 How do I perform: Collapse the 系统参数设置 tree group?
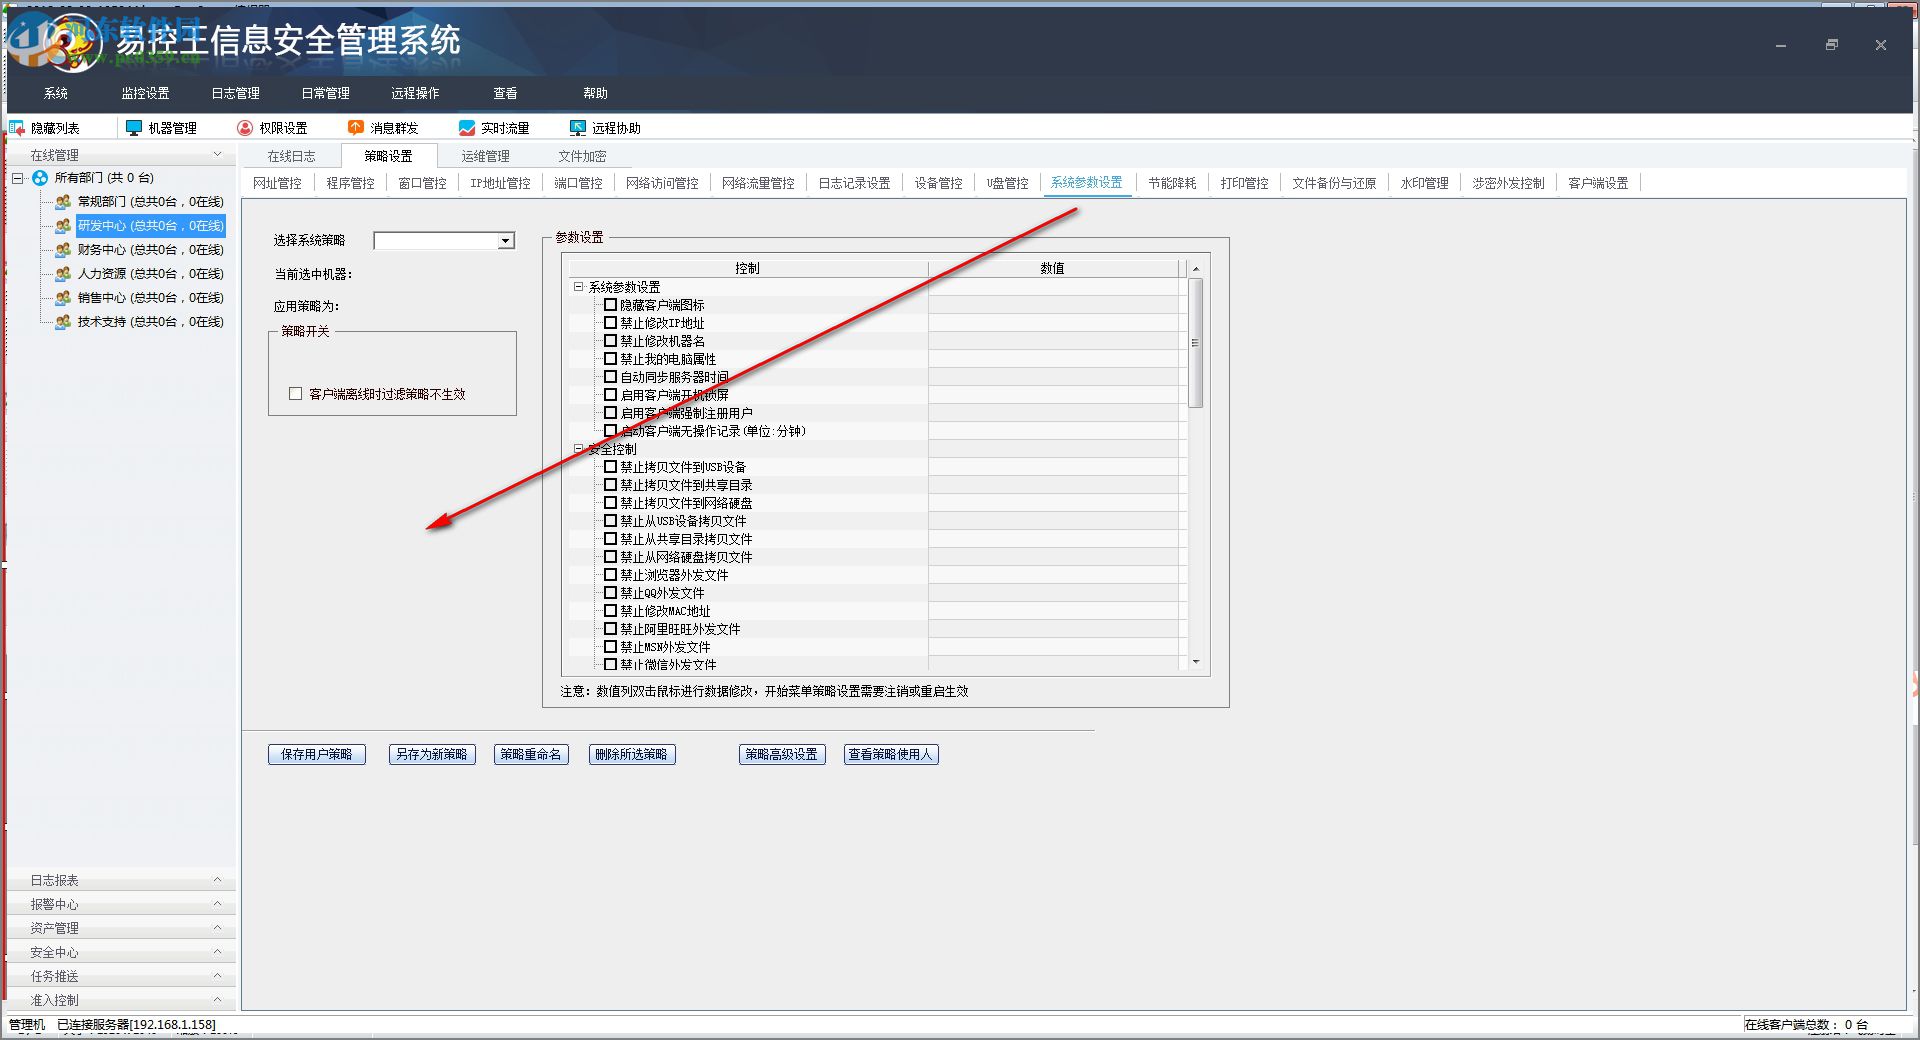tap(578, 287)
